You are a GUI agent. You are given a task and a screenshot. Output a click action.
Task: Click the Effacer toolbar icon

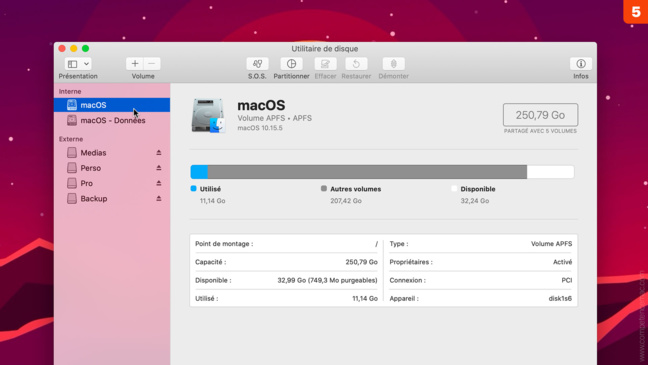325,64
